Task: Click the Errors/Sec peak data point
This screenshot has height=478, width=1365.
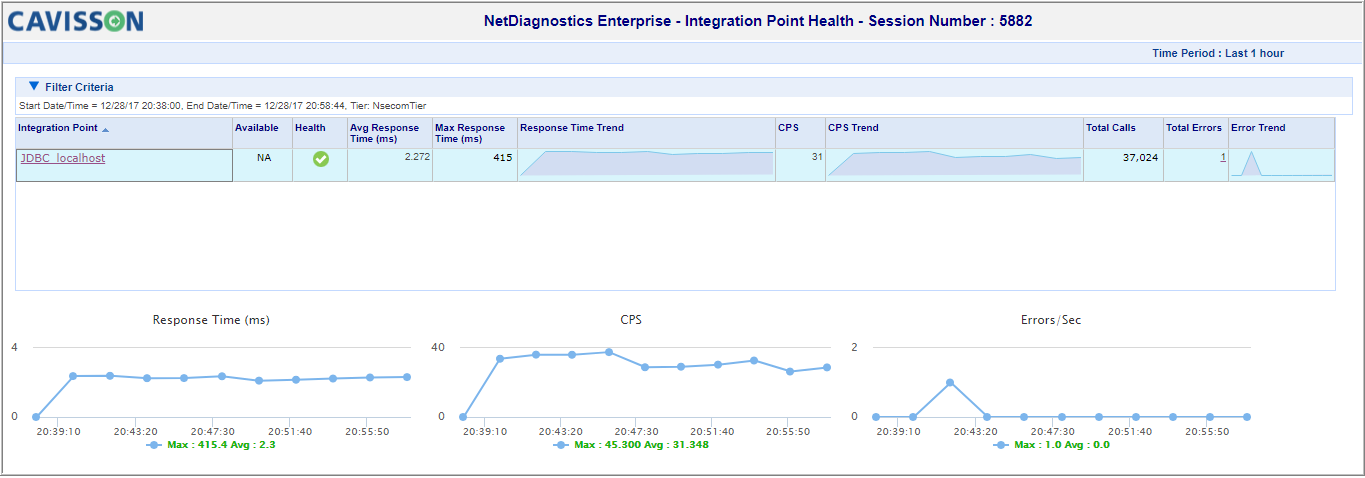Action: pos(950,382)
